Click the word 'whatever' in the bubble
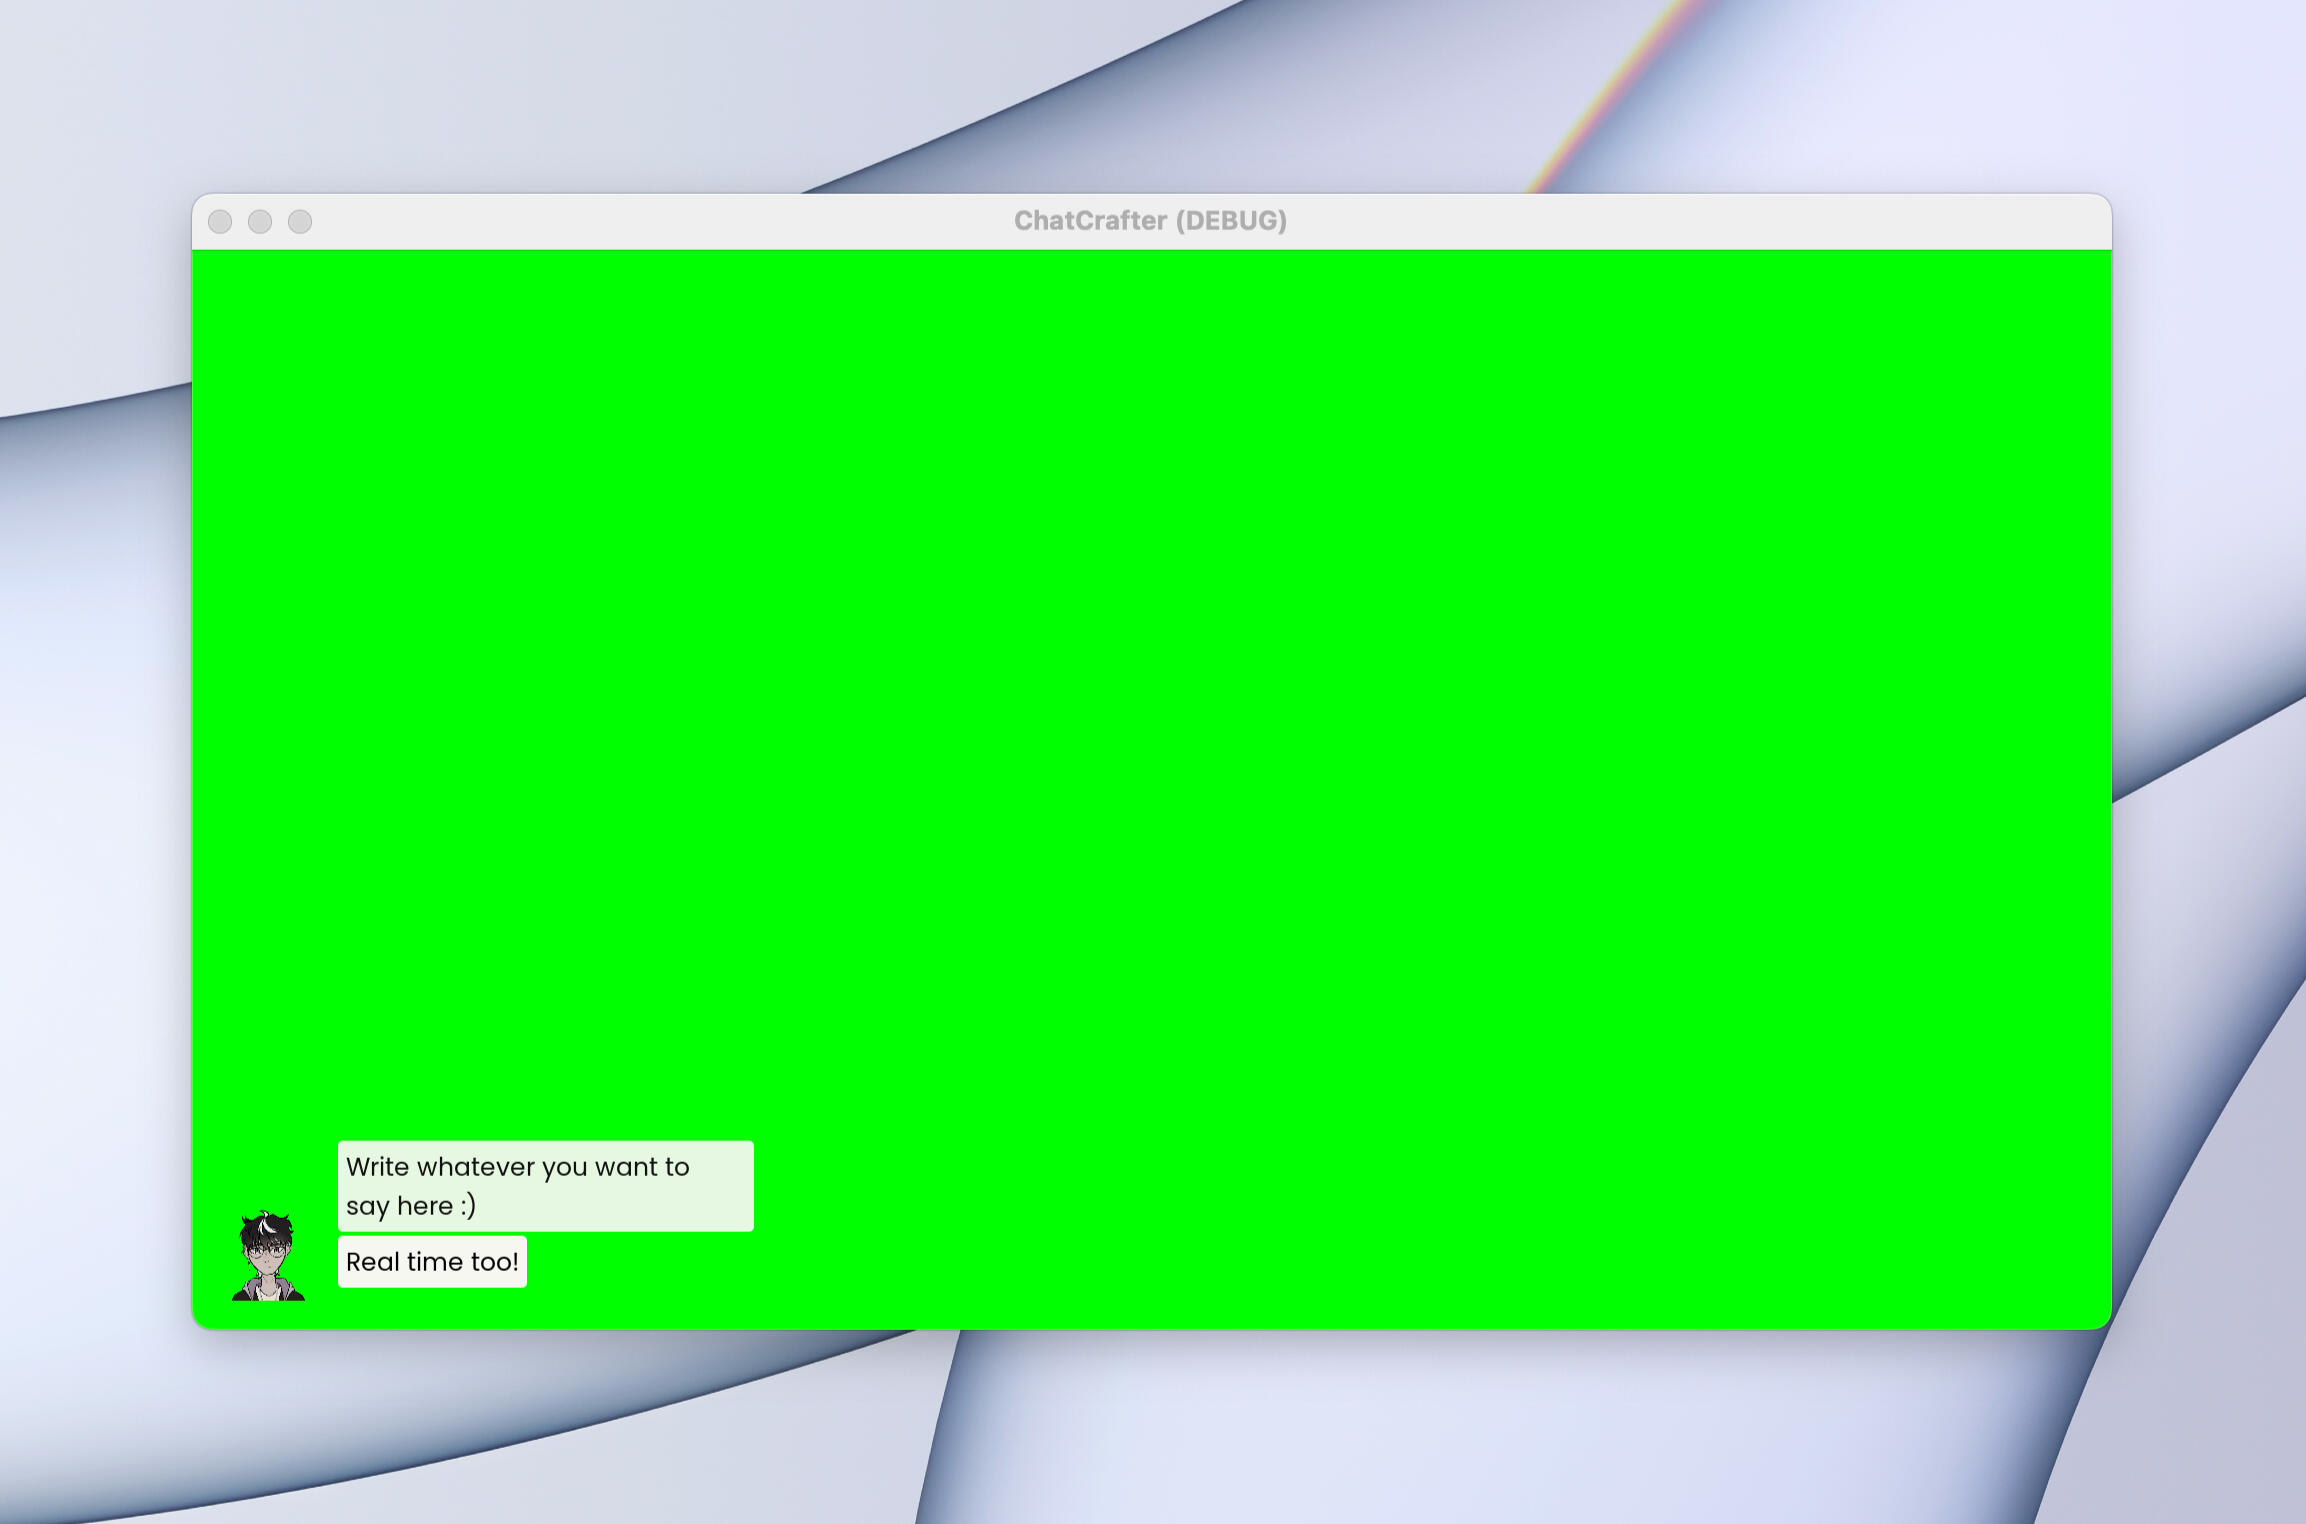 [476, 1167]
